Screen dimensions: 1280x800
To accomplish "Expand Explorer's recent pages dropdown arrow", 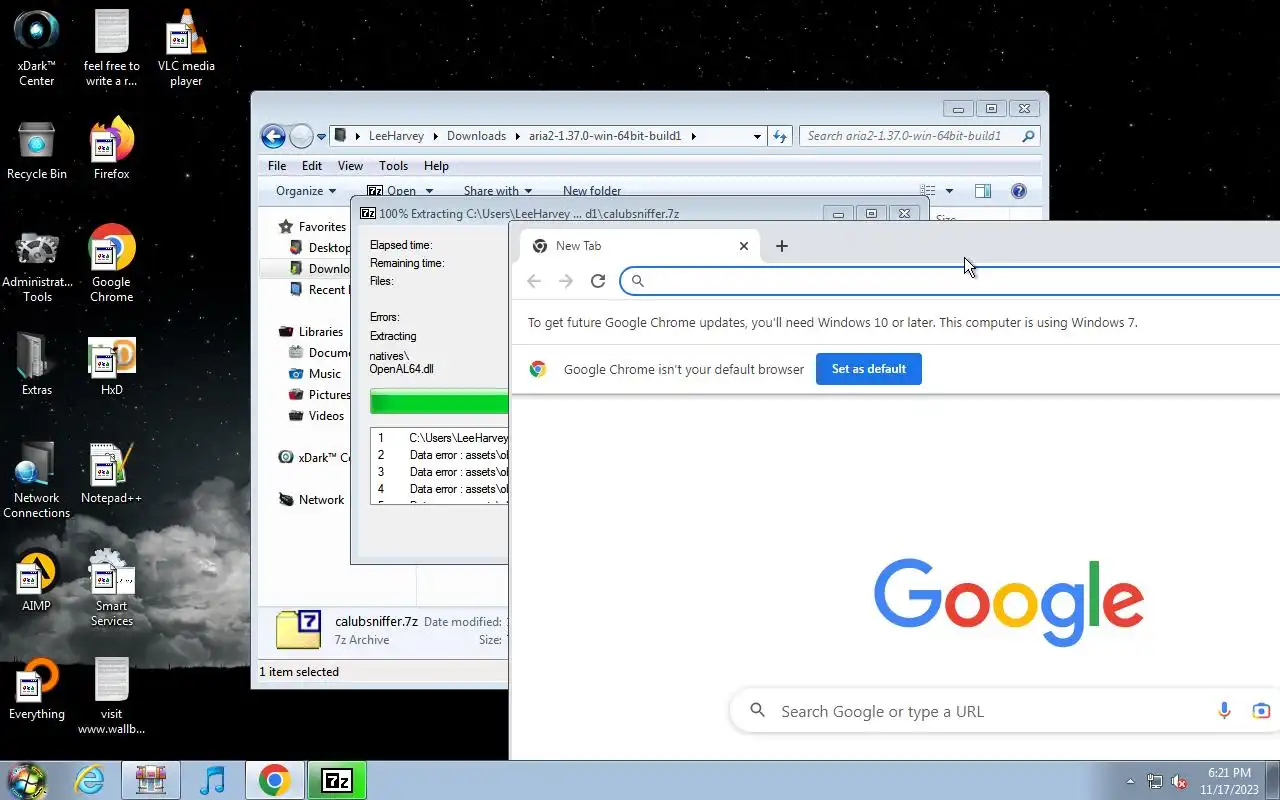I will [x=322, y=137].
